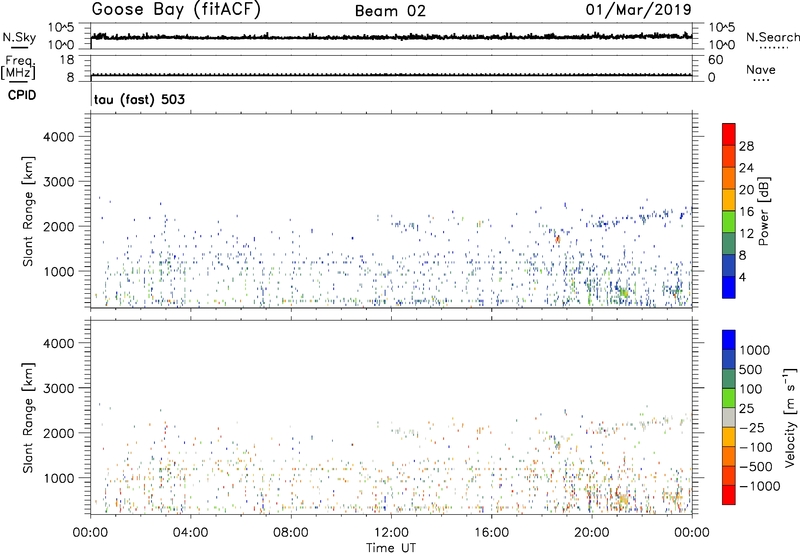Image resolution: width=800 pixels, height=554 pixels.
Task: Click the "Power [dB]" colorbar title
Action: pyautogui.click(x=763, y=211)
